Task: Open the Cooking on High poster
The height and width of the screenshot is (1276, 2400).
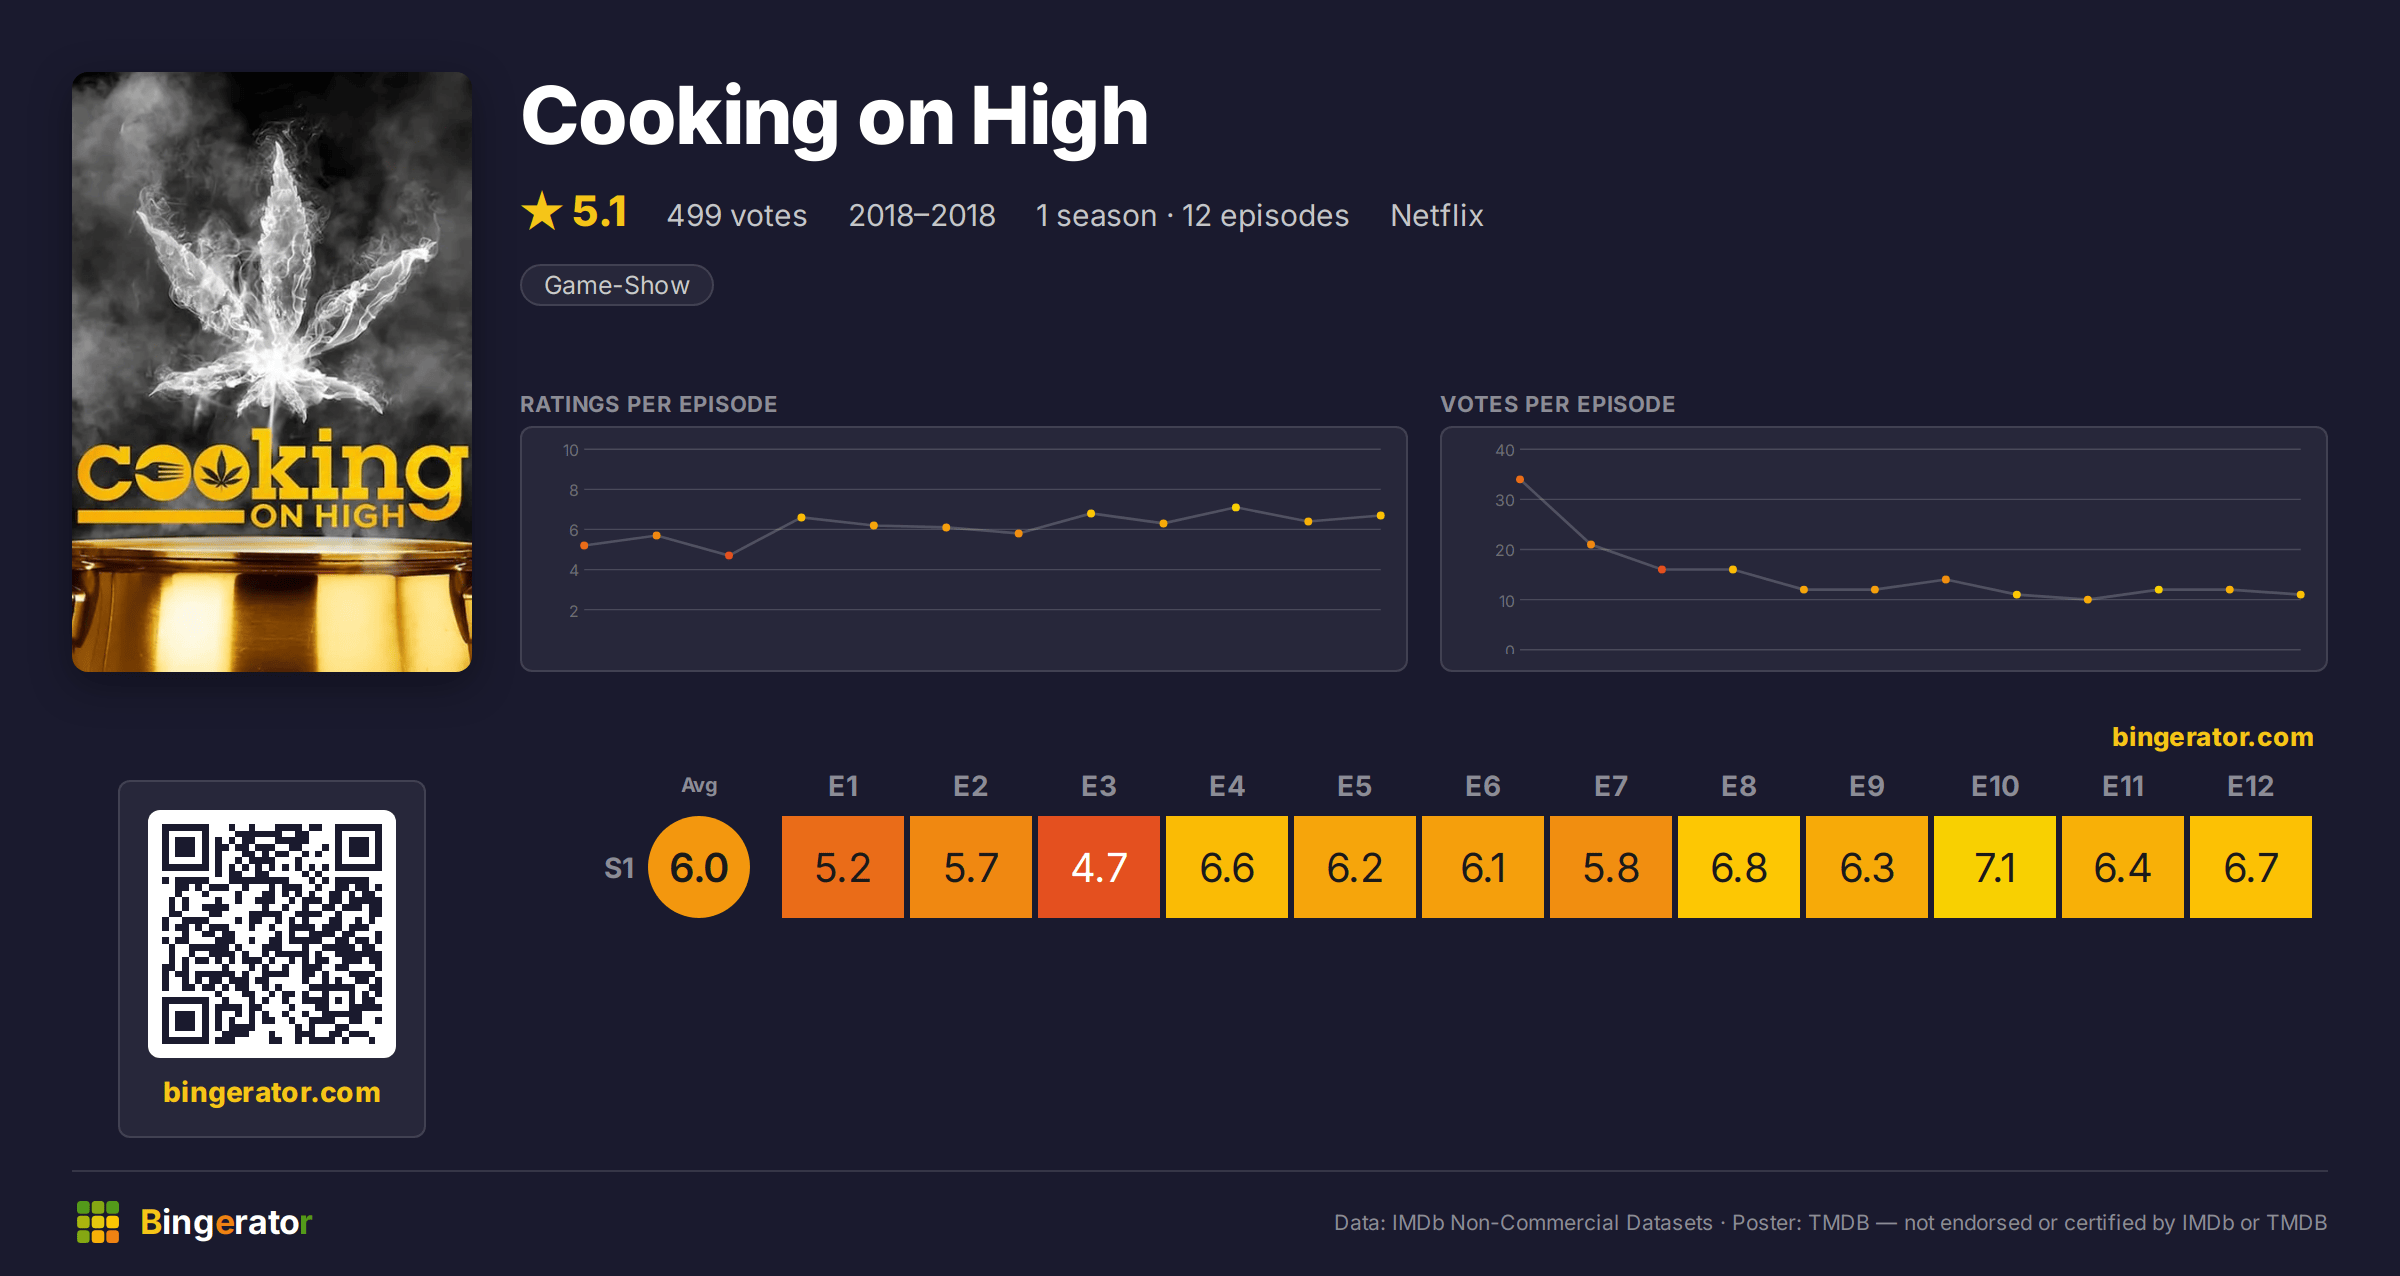Action: (272, 372)
